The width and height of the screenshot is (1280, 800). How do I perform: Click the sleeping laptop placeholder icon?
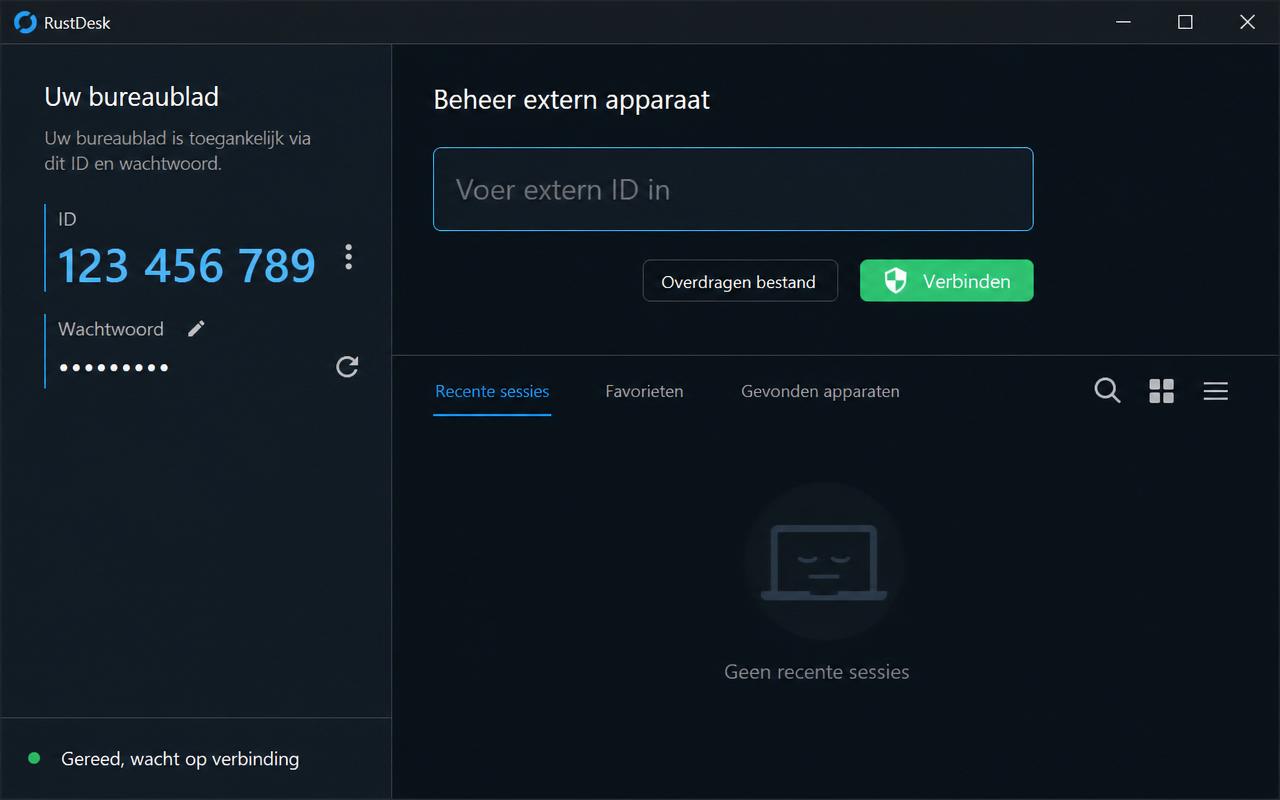pos(824,563)
